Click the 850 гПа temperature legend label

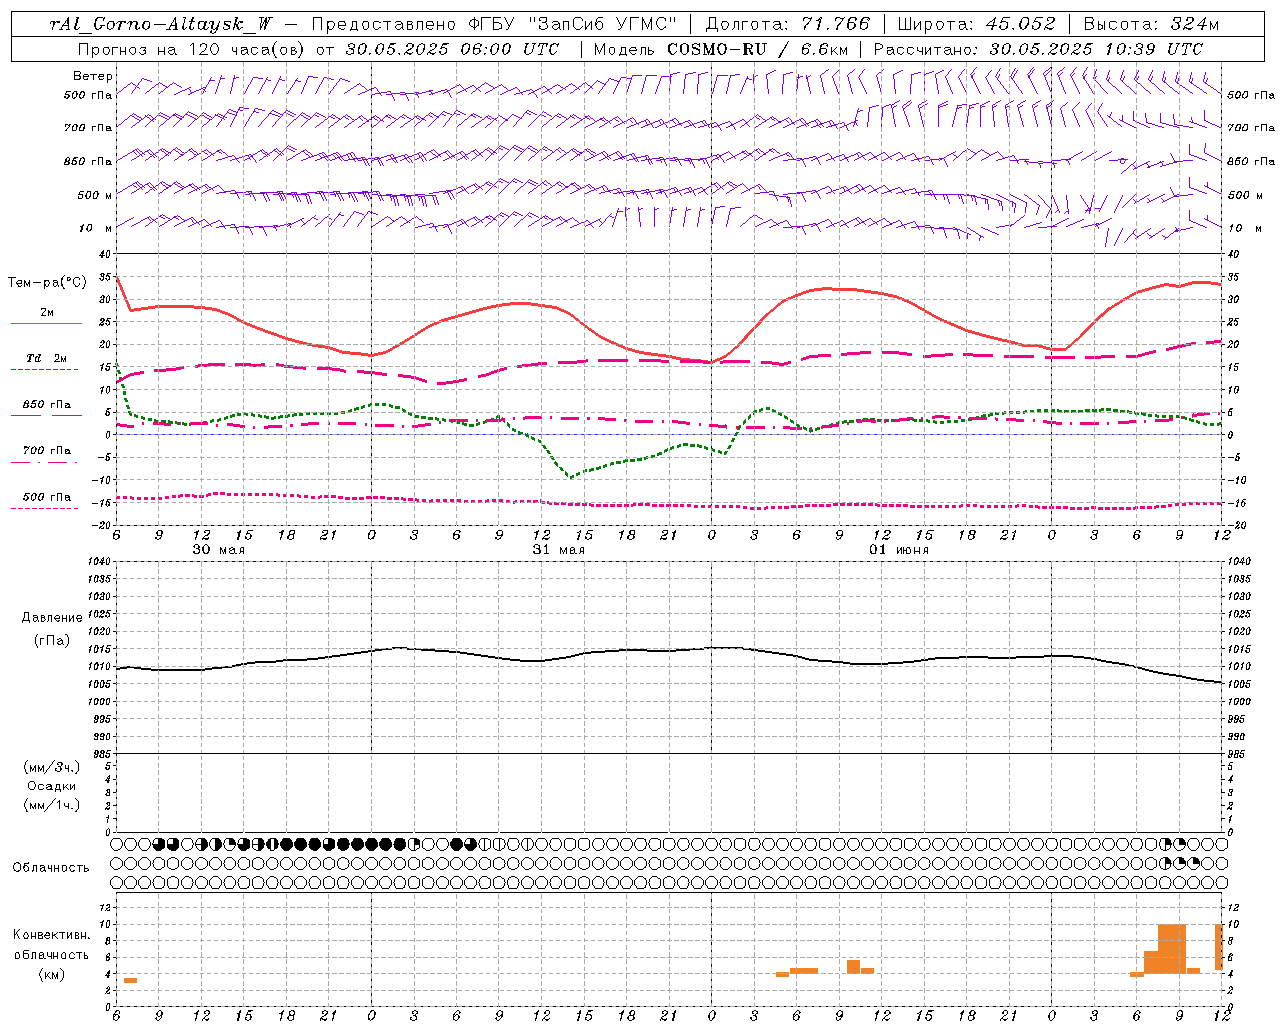tap(47, 404)
